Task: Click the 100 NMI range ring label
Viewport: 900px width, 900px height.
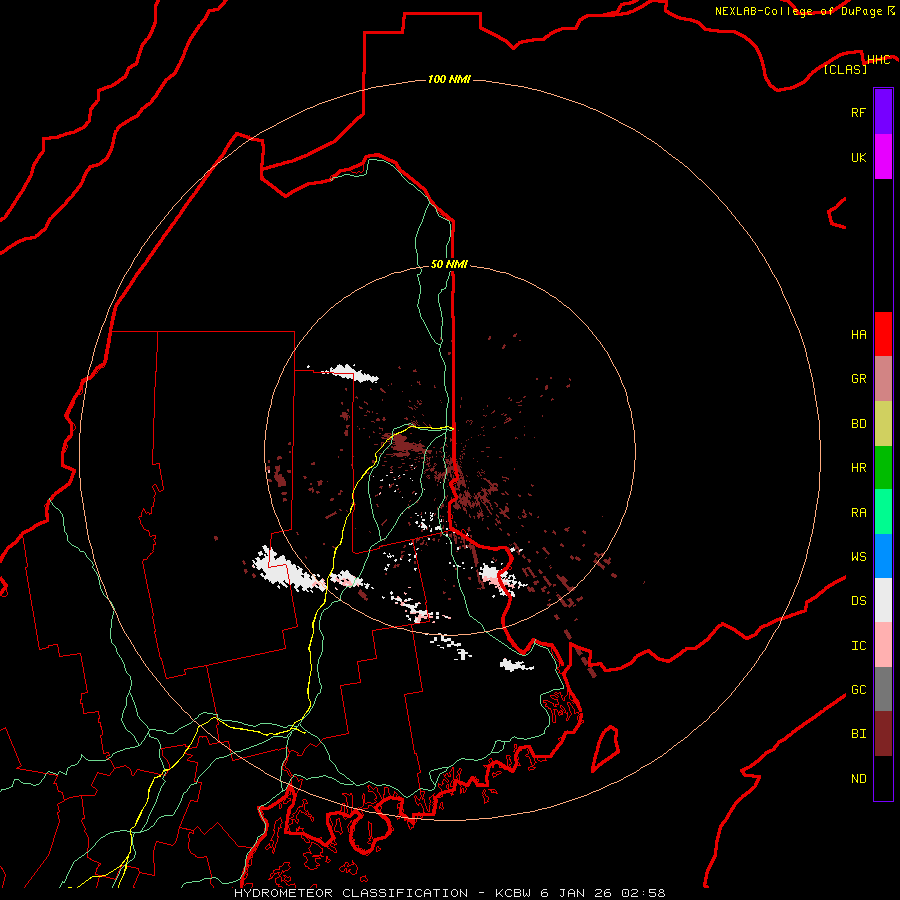Action: (449, 79)
